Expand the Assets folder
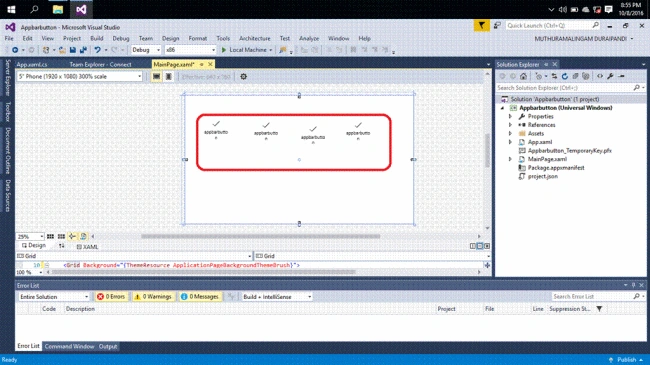Screen dimensions: 650x365 pos(511,134)
